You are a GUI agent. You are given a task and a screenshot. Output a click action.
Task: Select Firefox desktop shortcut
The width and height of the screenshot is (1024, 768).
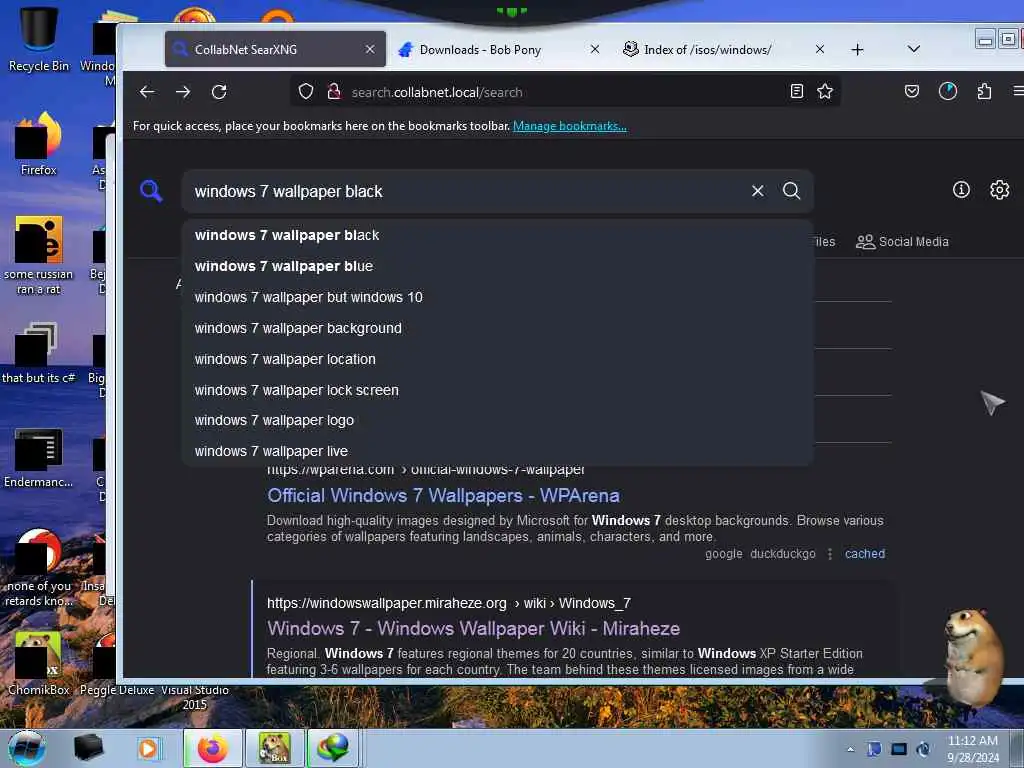click(x=39, y=144)
